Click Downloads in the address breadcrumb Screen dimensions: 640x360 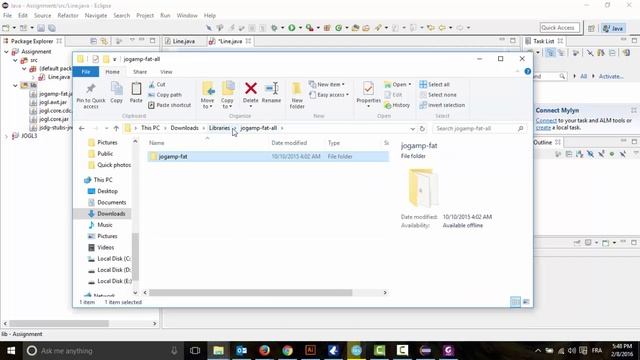(x=184, y=128)
